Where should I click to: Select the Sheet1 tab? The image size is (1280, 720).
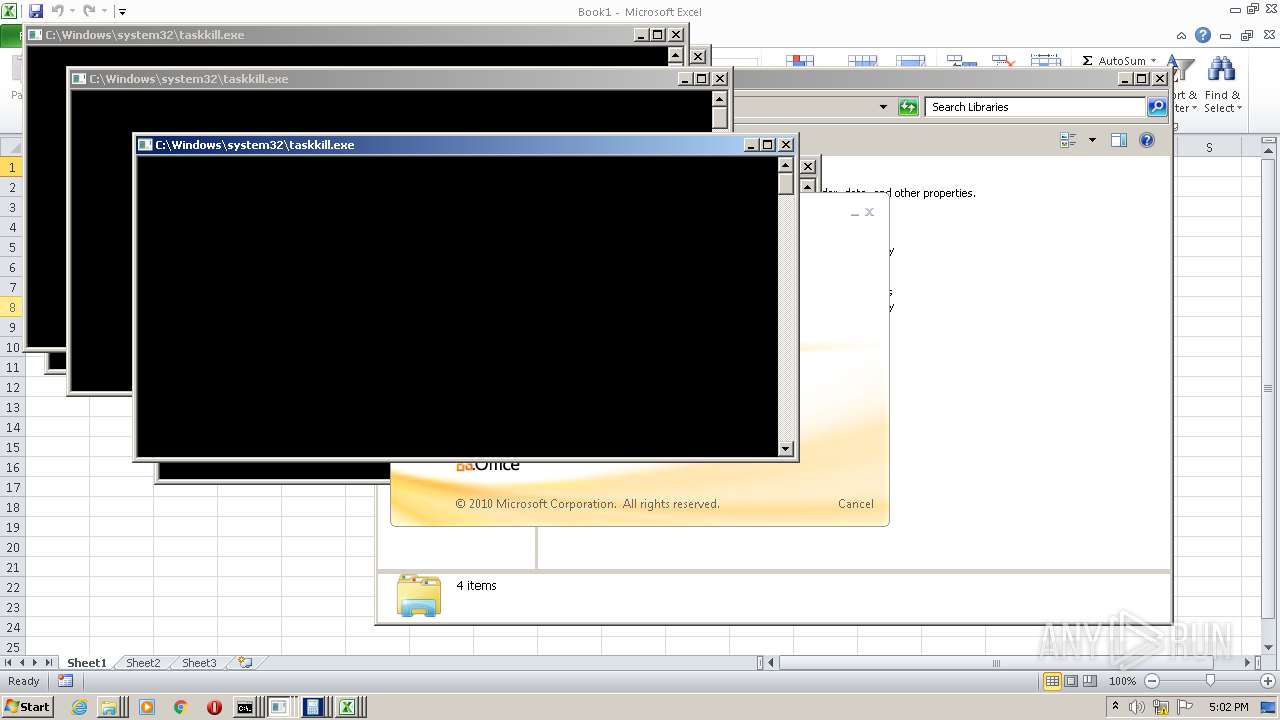pyautogui.click(x=86, y=663)
